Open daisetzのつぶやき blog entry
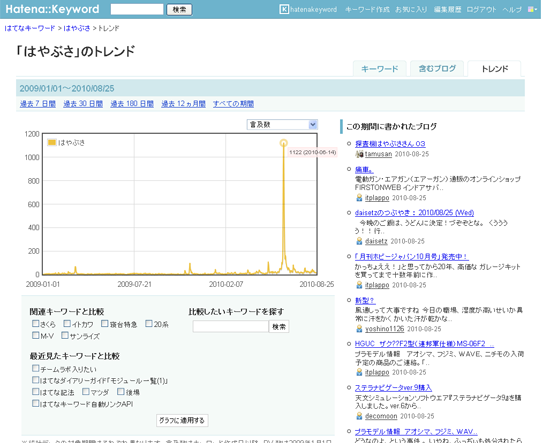The width and height of the screenshot is (541, 443). [x=414, y=213]
